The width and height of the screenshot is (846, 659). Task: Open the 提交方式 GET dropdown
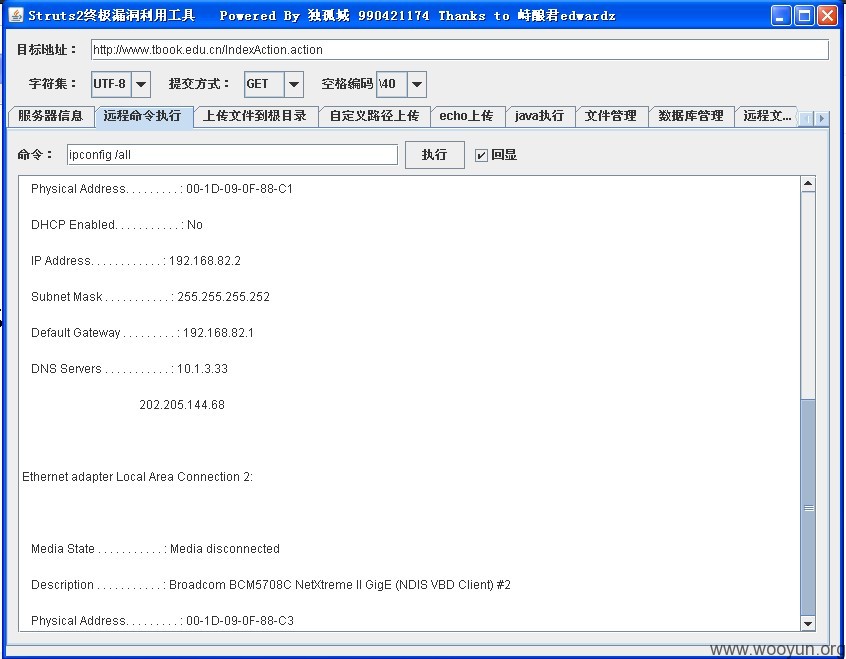point(294,84)
